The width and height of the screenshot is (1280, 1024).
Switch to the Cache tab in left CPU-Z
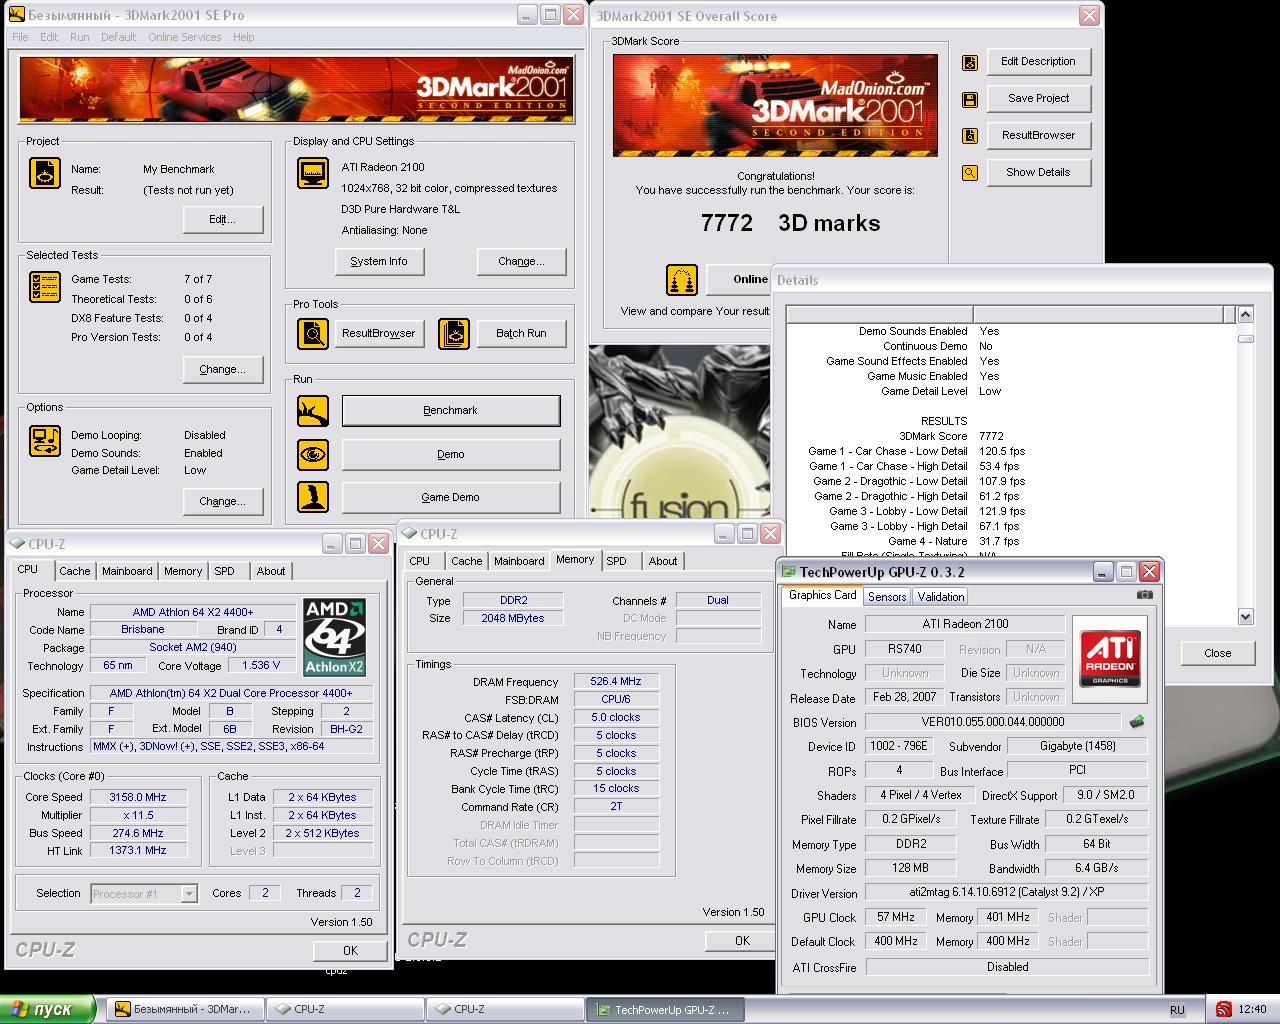point(74,571)
